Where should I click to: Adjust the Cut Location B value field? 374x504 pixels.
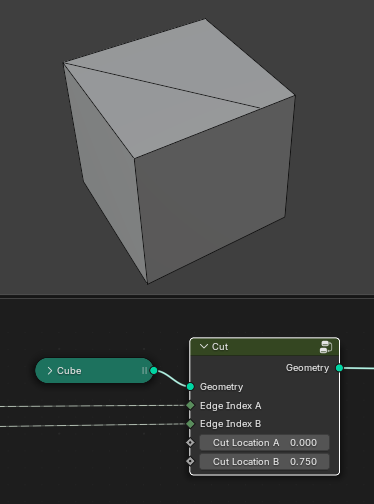[x=264, y=462]
